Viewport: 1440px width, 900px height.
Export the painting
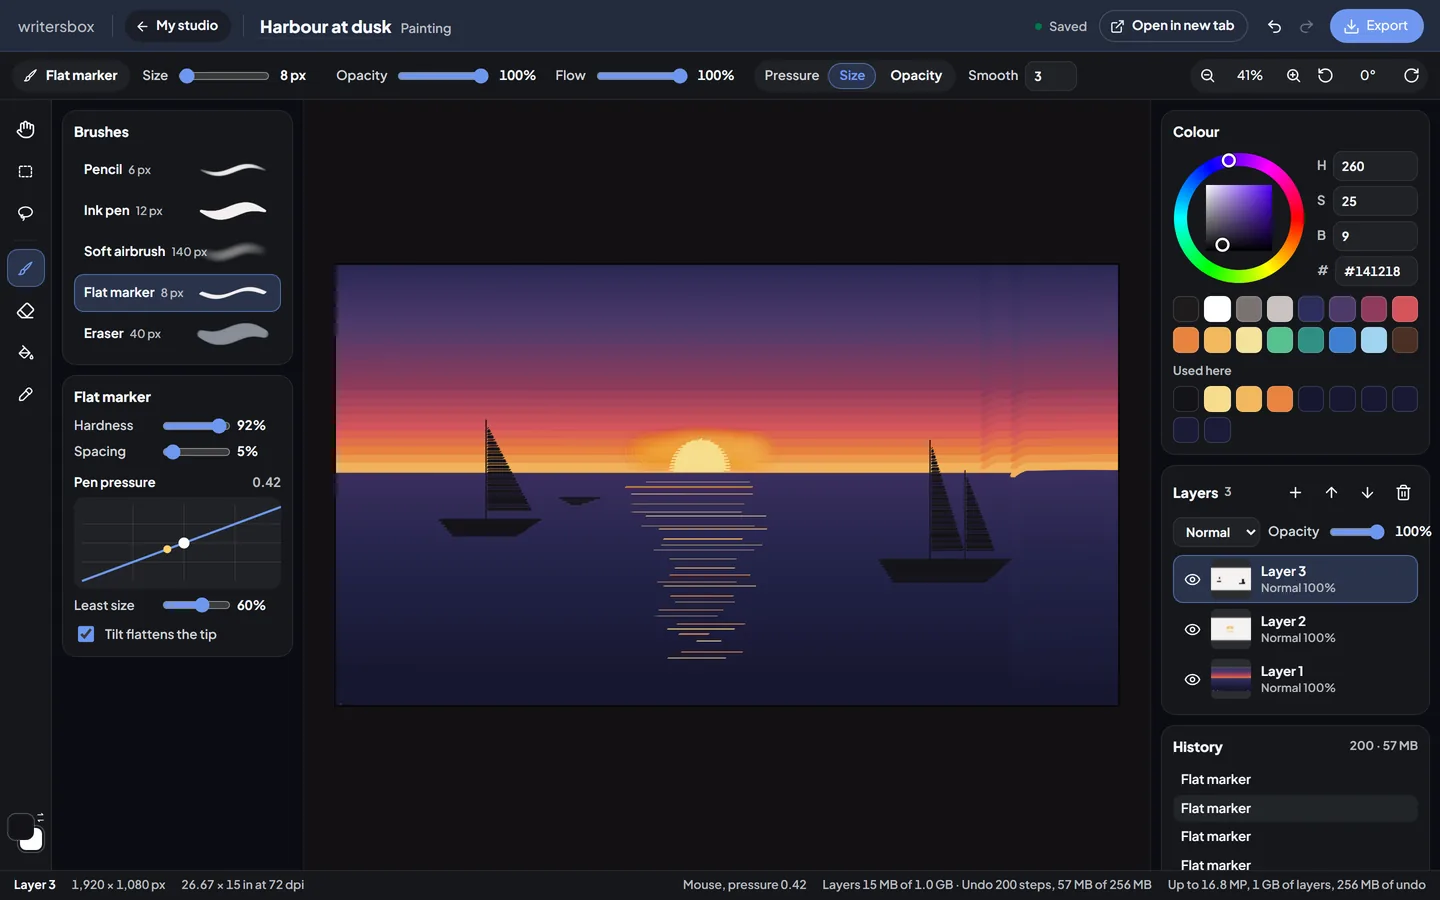pos(1376,26)
